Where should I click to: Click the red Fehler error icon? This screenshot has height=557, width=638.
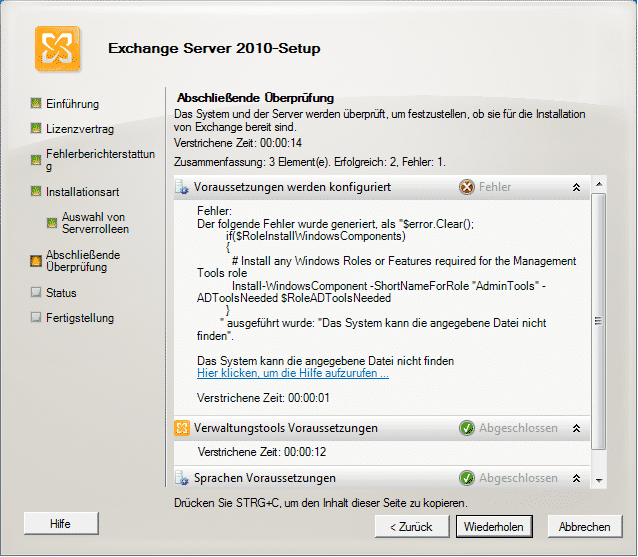tap(467, 187)
